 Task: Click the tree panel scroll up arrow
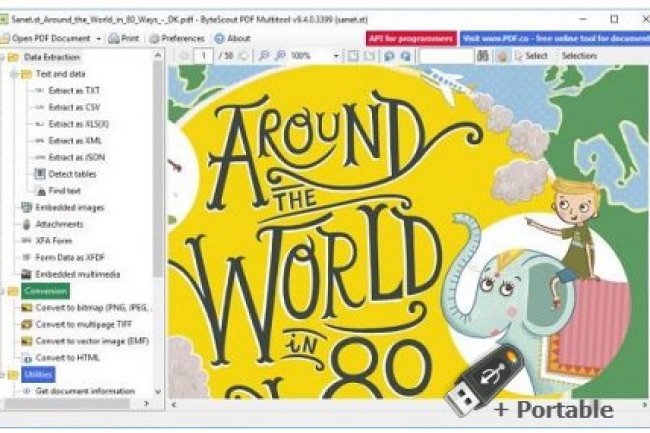coord(158,55)
